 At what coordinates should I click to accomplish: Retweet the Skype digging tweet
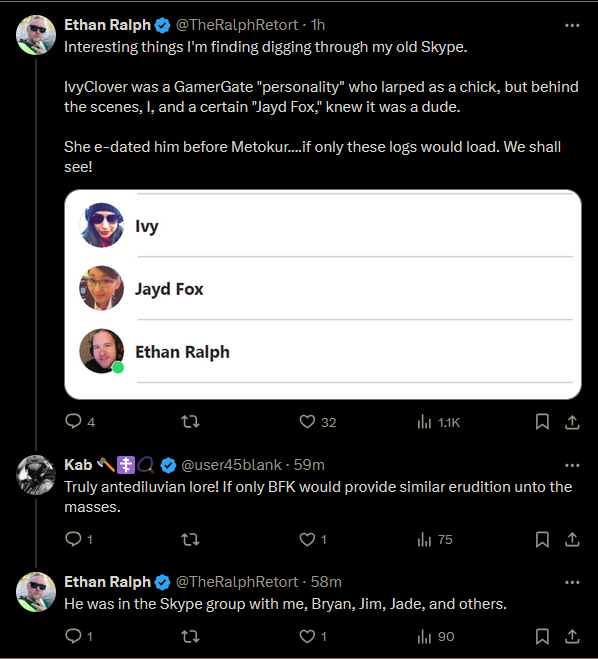(x=190, y=421)
